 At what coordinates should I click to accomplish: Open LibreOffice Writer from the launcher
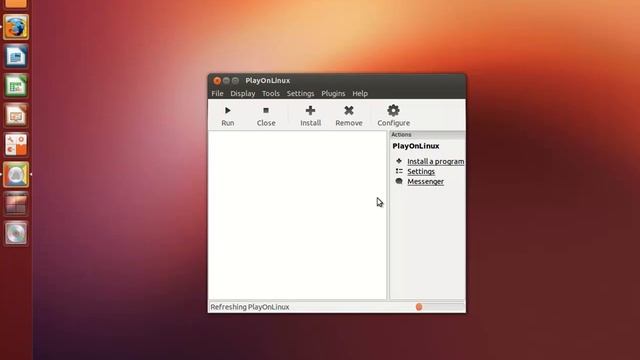(16, 56)
